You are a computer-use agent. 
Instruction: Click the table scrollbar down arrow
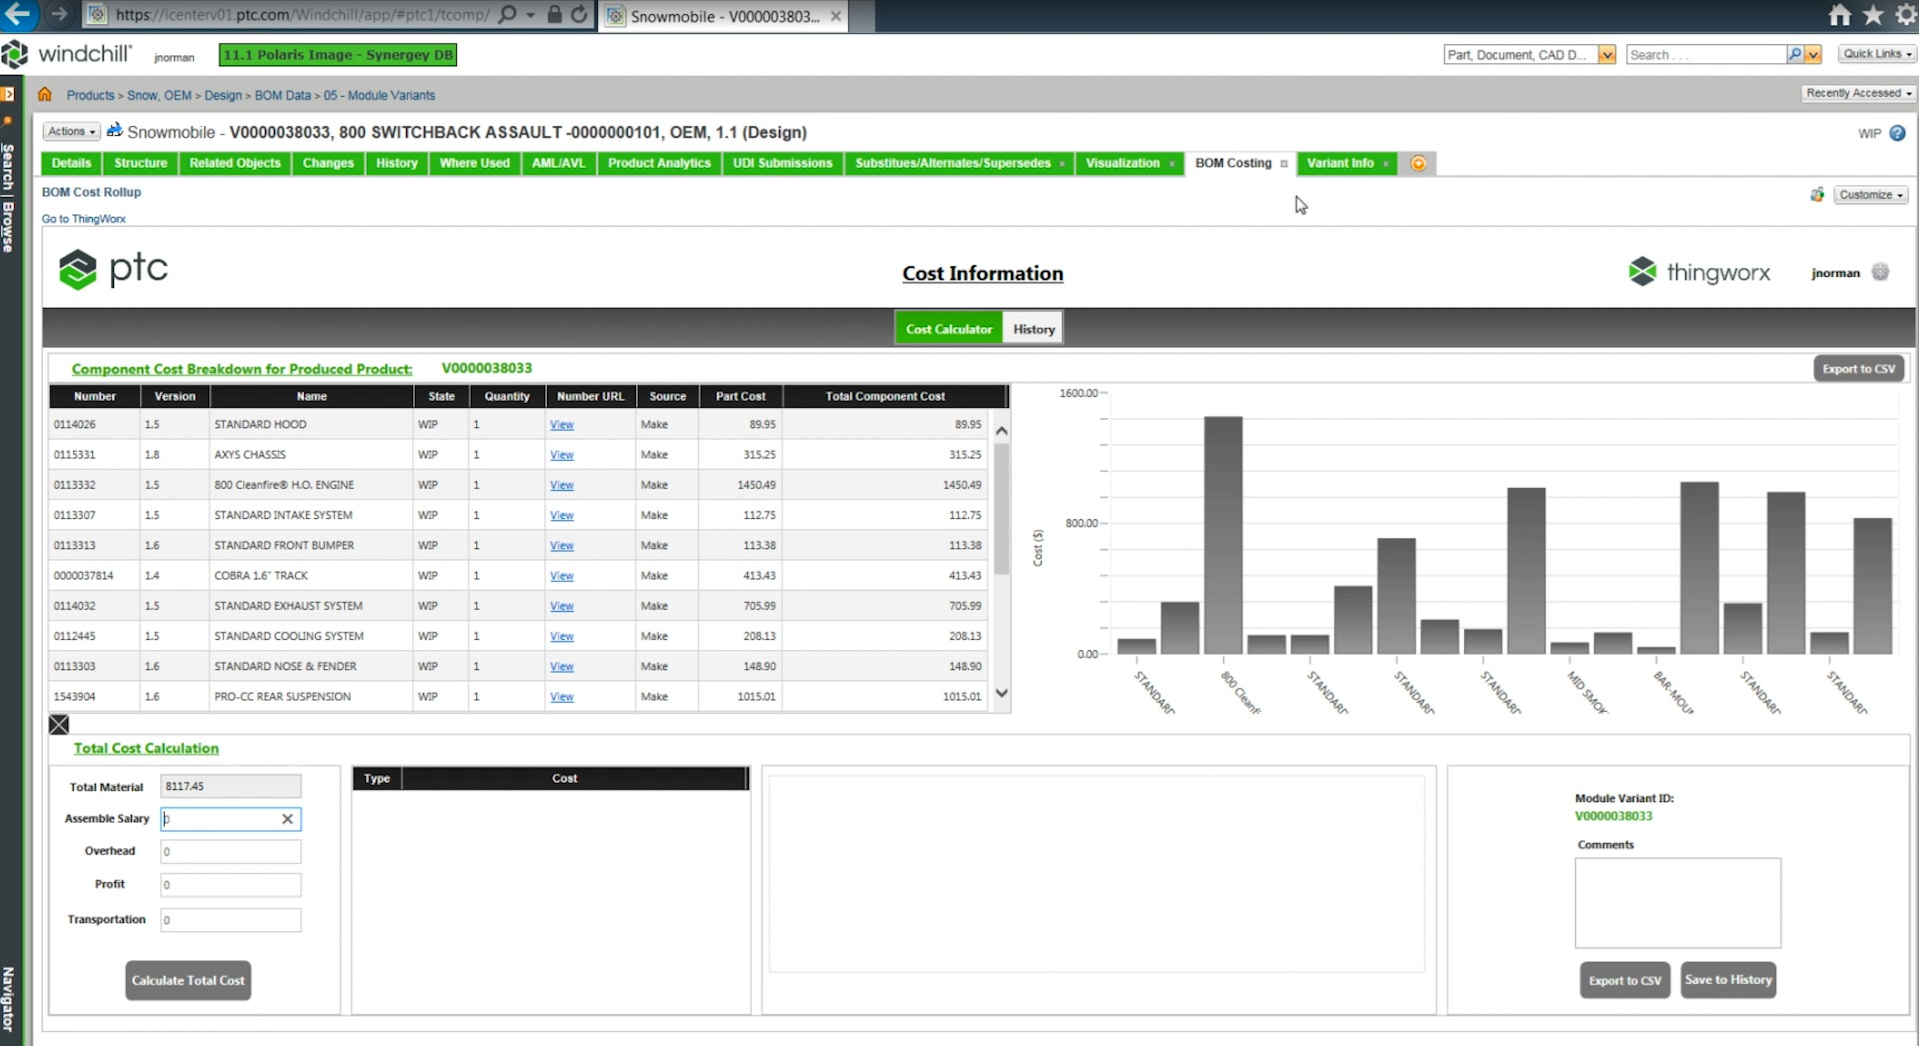click(1001, 693)
